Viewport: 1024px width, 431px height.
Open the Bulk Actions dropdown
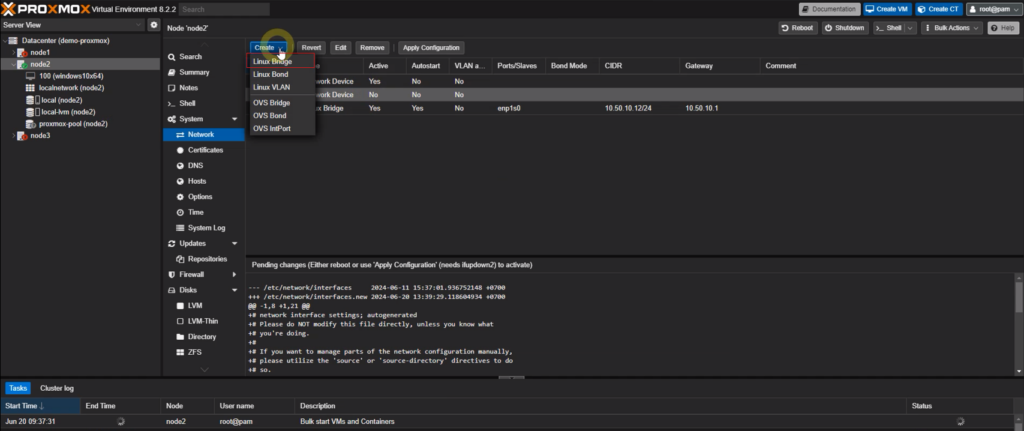952,28
